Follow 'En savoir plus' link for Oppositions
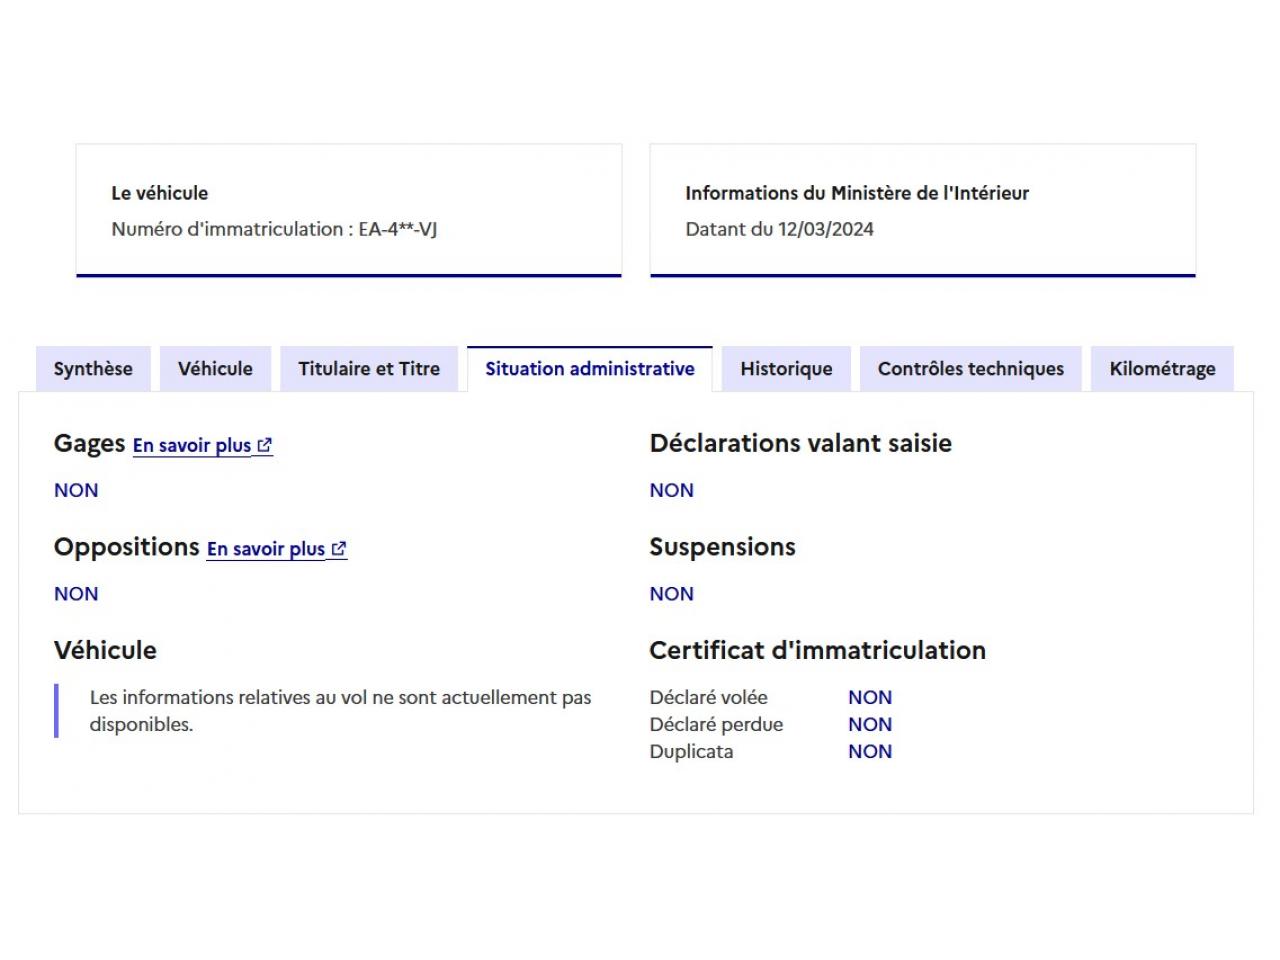The height and width of the screenshot is (960, 1280). pyautogui.click(x=266, y=549)
